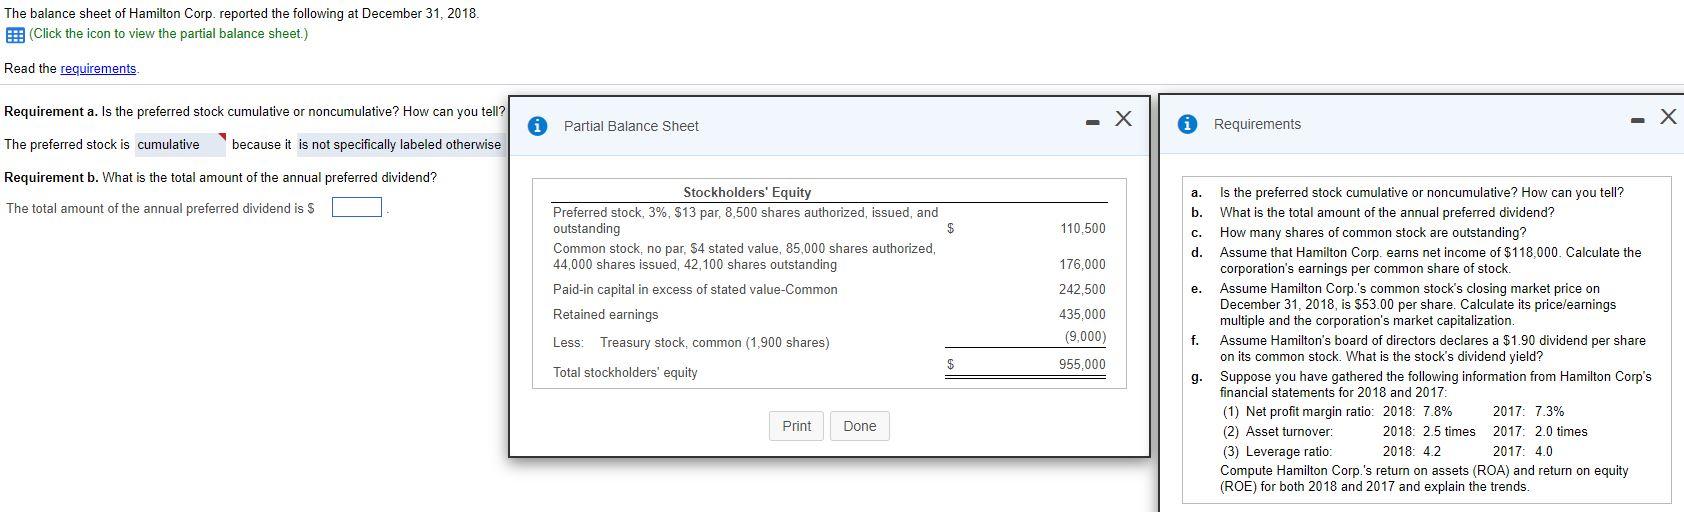Select the 435,000 retained earnings amount

1083,314
